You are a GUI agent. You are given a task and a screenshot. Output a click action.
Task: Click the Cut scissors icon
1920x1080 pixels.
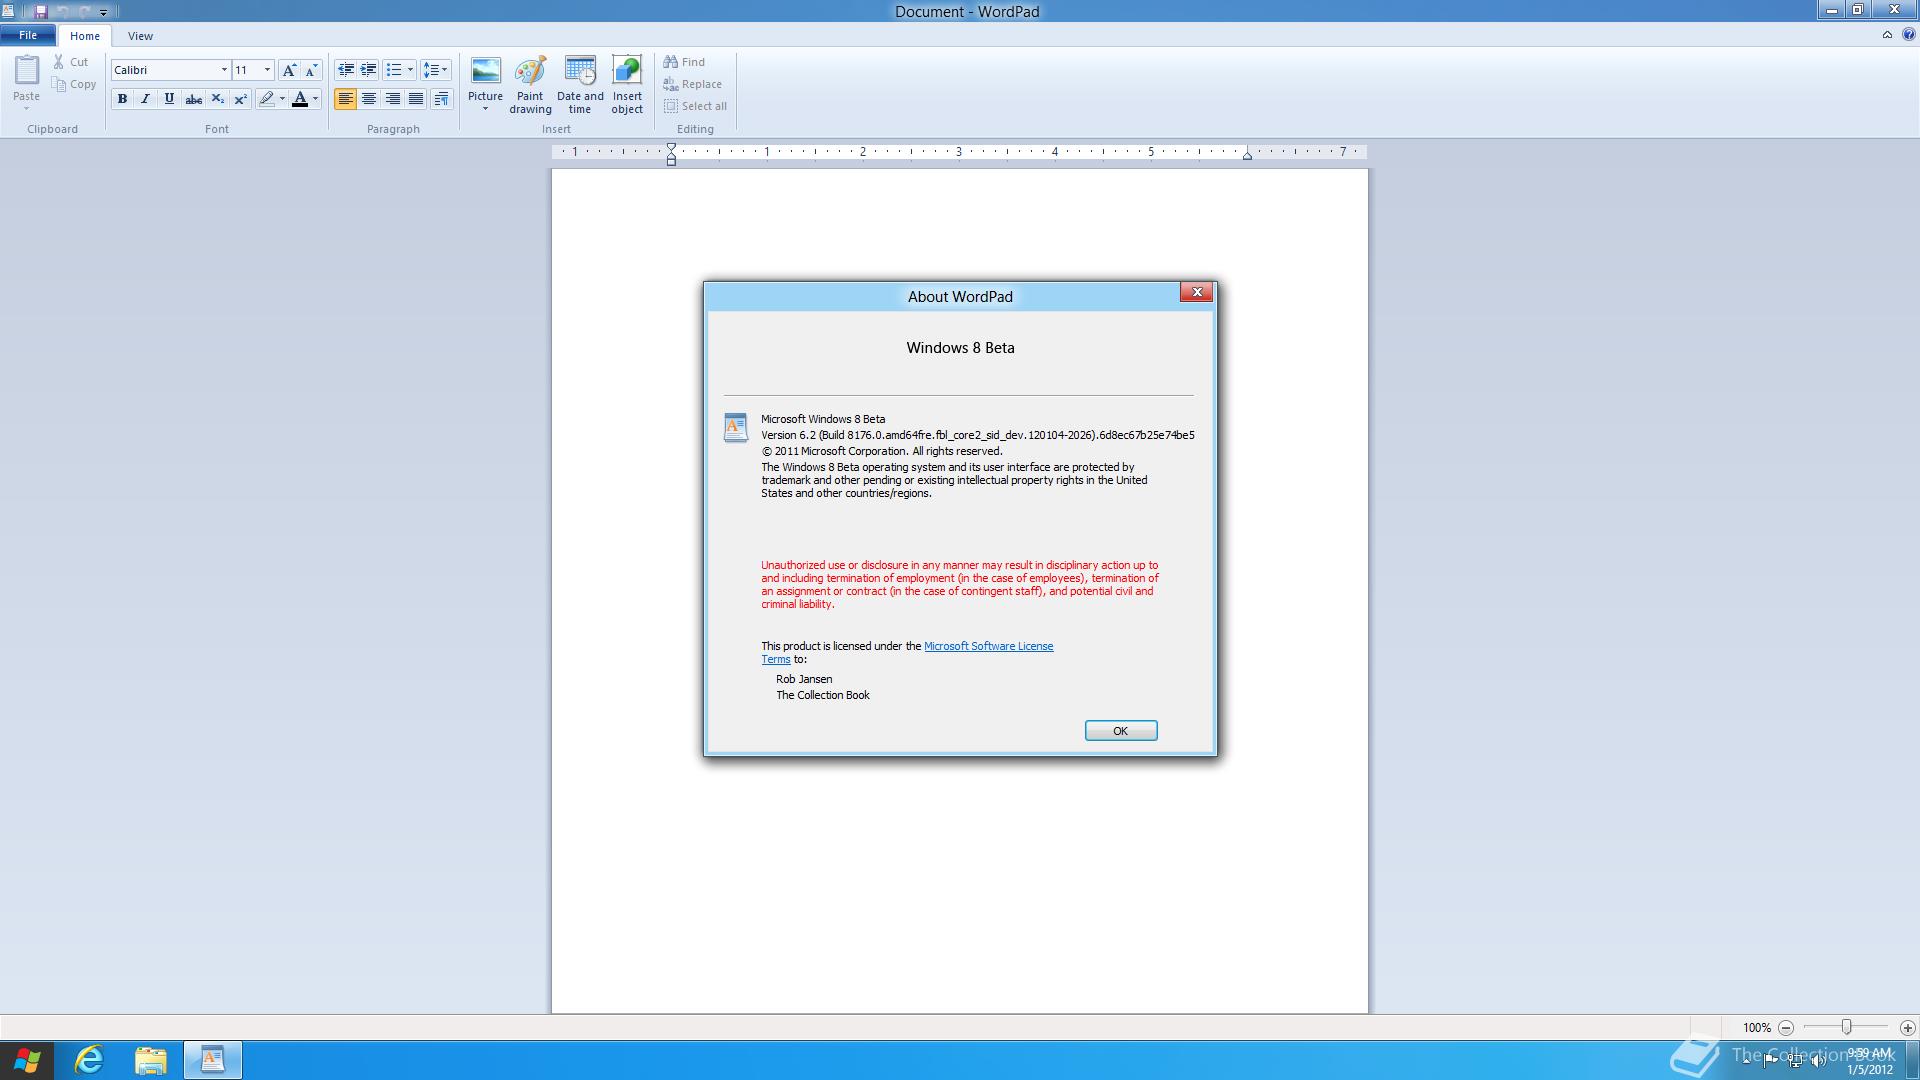tap(59, 62)
